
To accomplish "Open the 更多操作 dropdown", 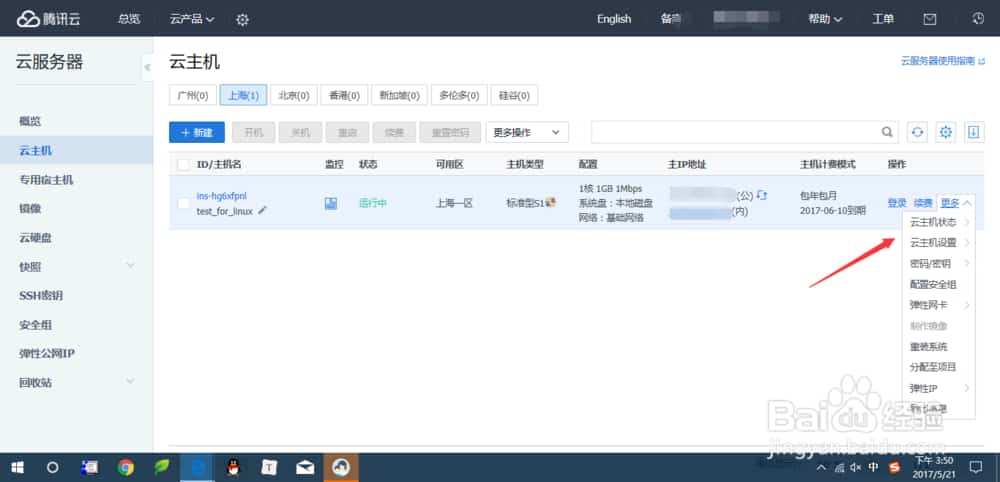I will coord(527,132).
